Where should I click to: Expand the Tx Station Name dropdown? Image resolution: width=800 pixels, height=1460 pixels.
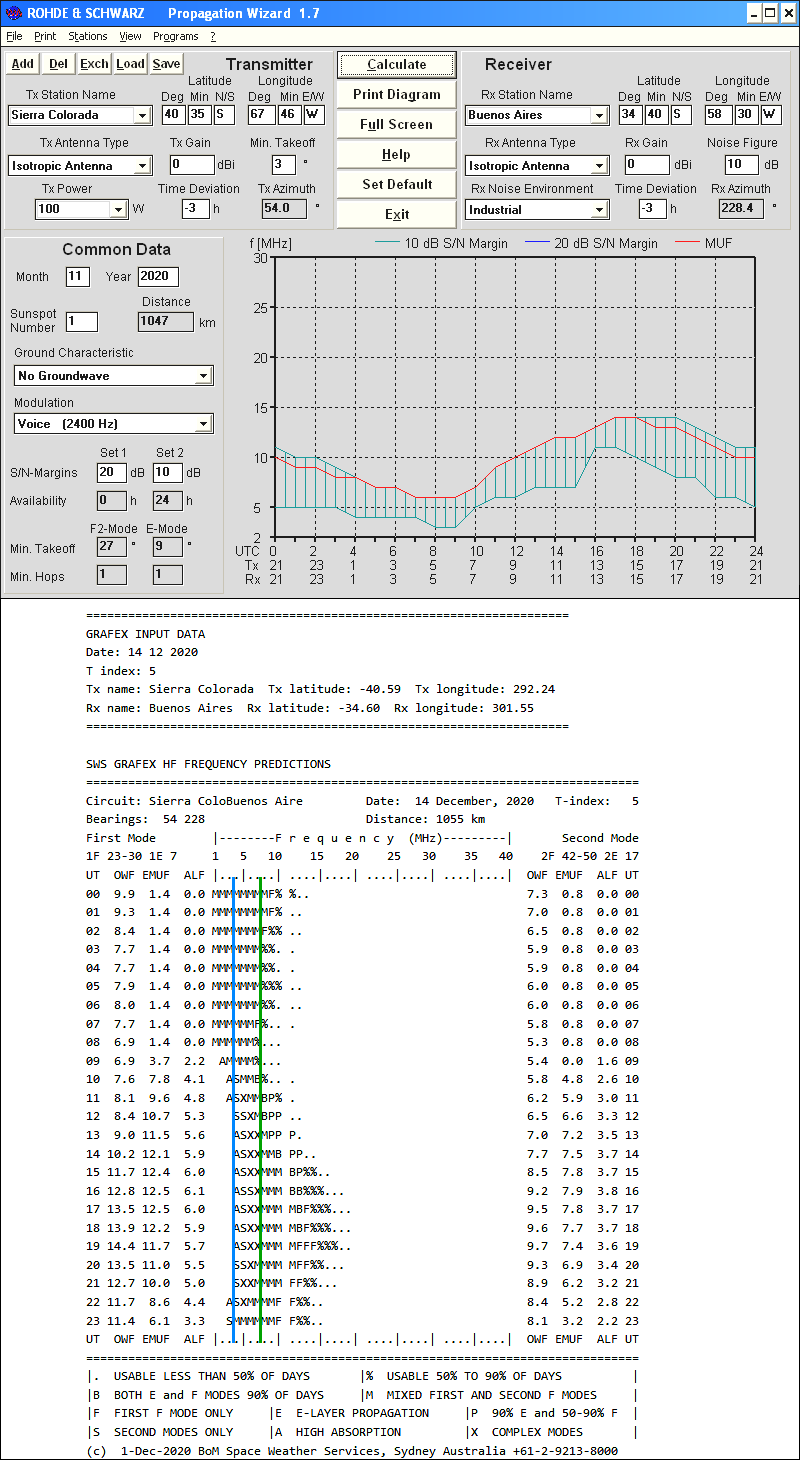(143, 115)
